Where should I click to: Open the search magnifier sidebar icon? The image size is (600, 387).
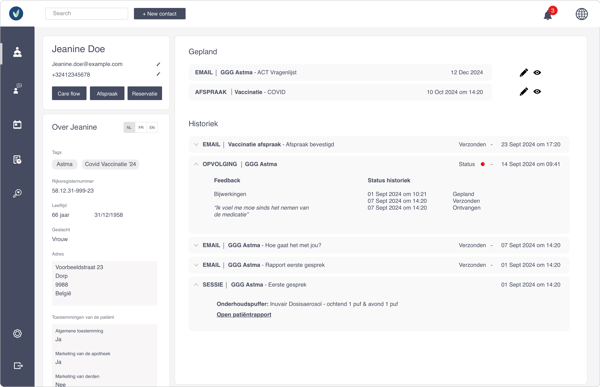[x=17, y=193]
